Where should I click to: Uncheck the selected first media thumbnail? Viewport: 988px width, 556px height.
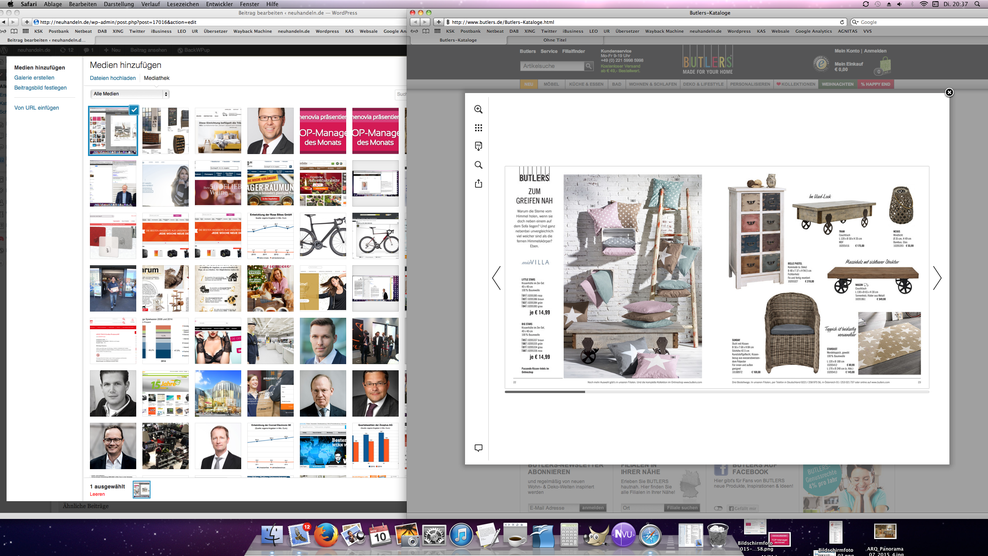(x=134, y=110)
